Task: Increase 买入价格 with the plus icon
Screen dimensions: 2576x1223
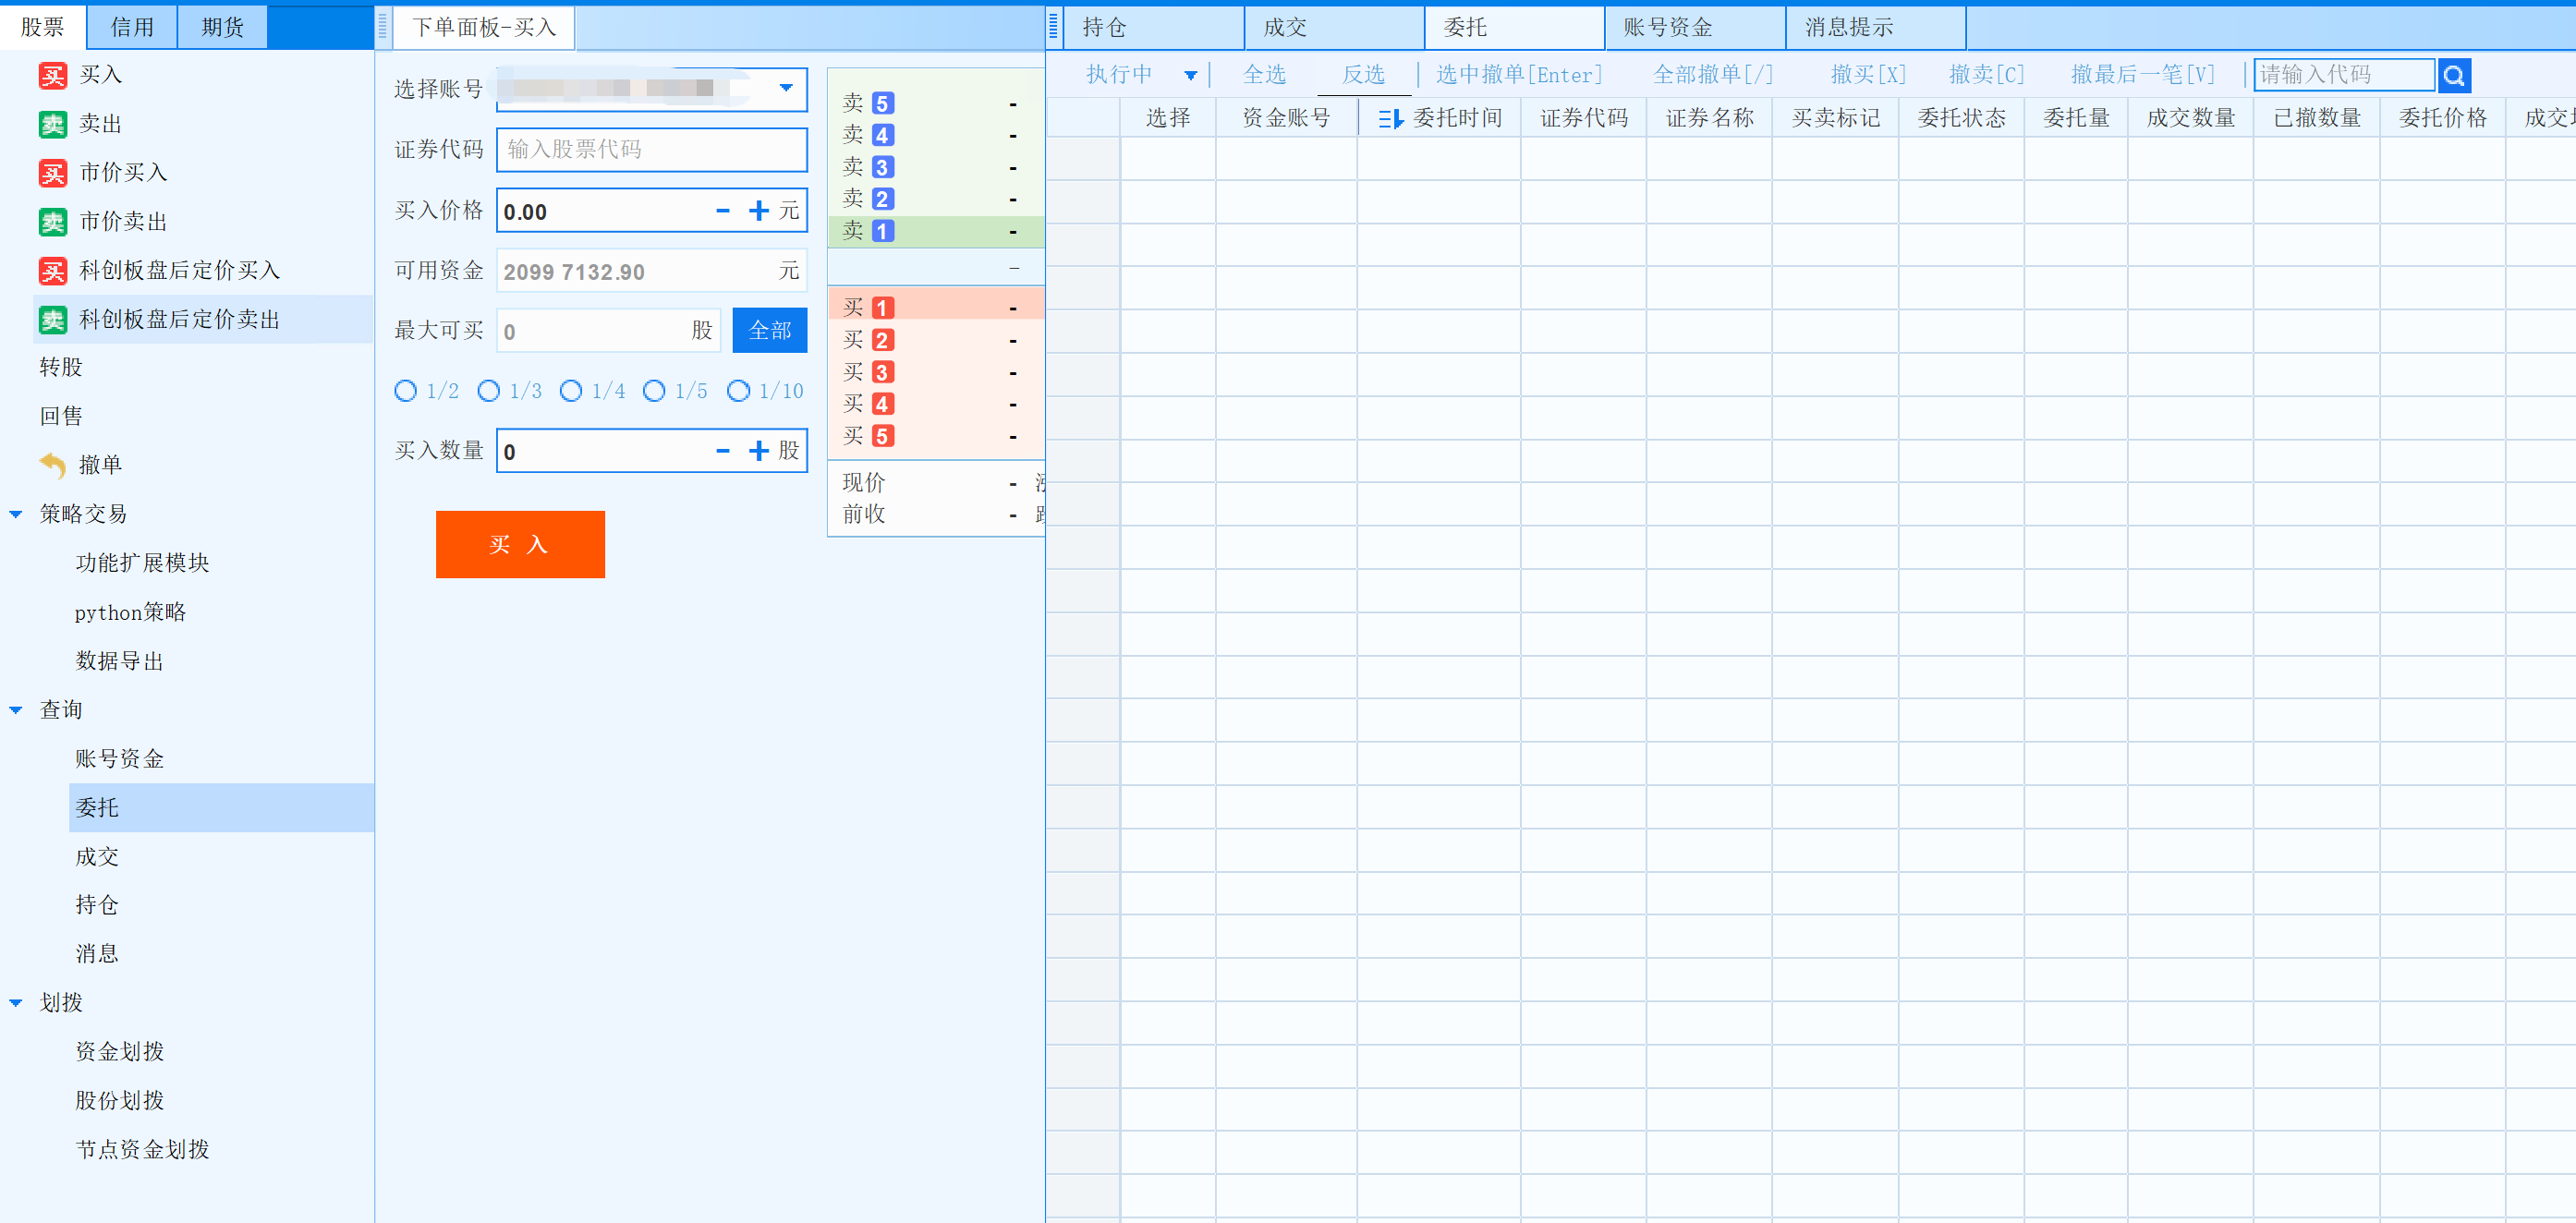Action: pos(759,211)
